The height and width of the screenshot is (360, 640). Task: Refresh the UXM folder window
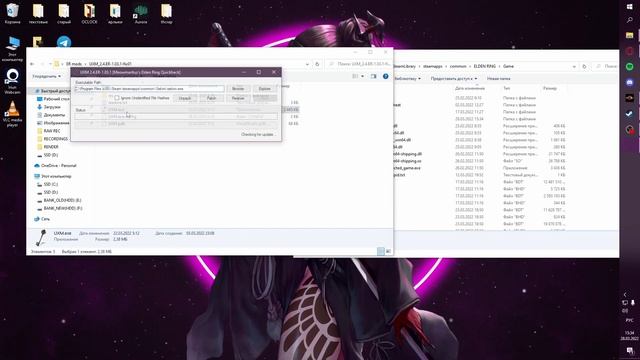click(x=317, y=64)
